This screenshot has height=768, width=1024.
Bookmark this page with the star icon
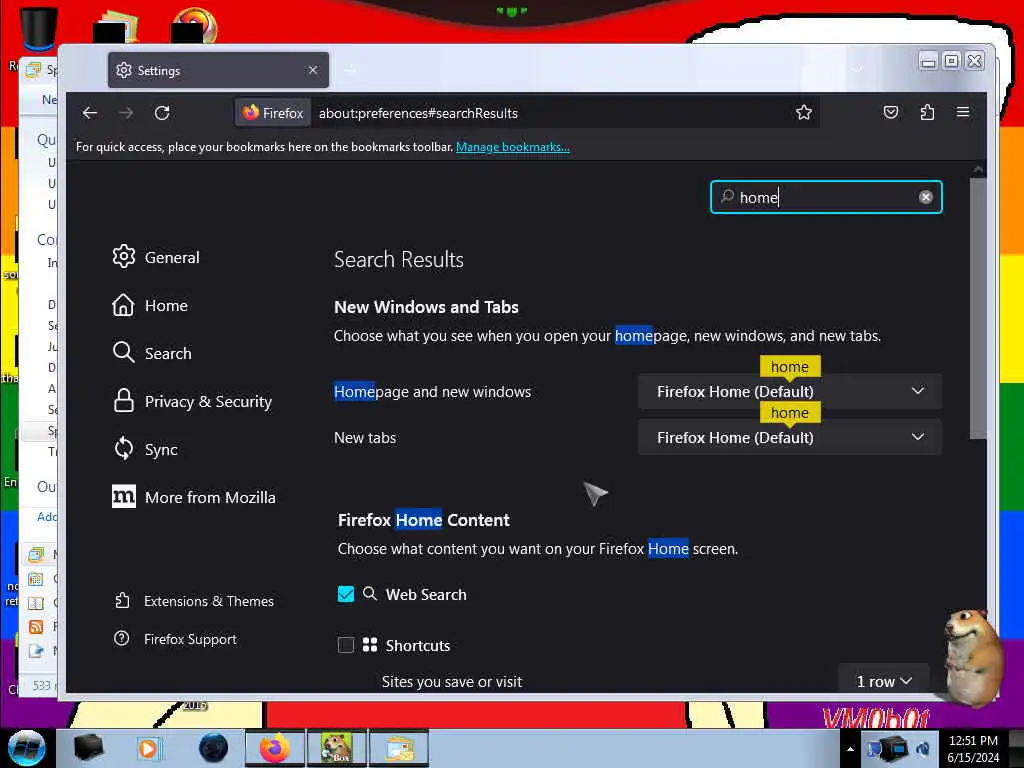pyautogui.click(x=803, y=112)
